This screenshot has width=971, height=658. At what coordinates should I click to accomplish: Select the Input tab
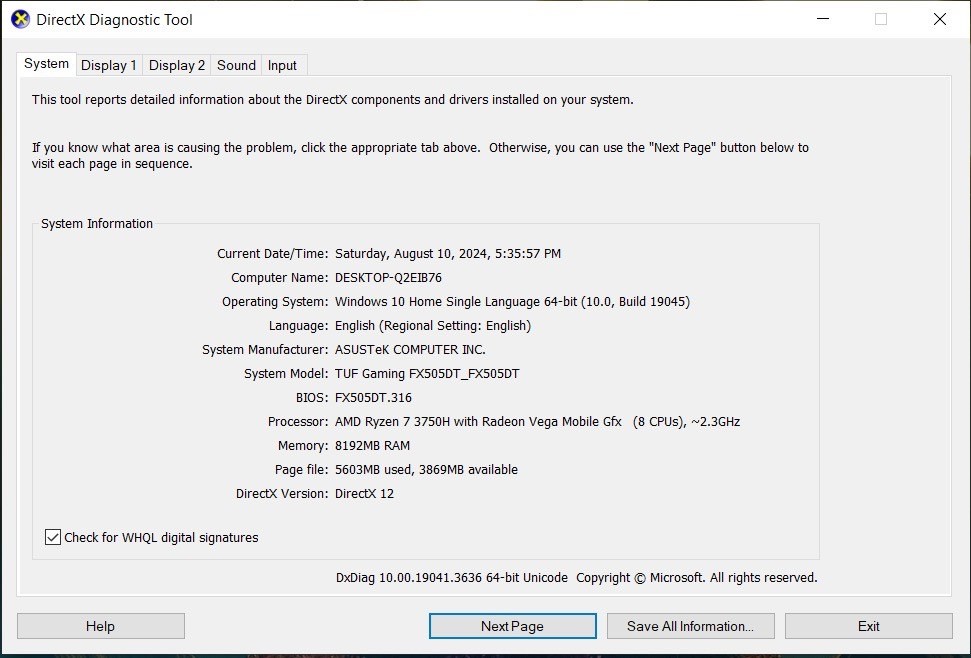coord(283,65)
